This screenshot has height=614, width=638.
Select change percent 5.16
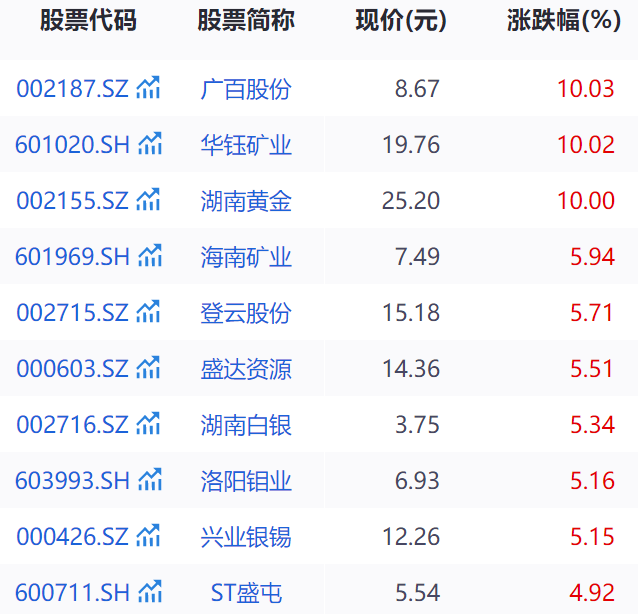tap(592, 481)
